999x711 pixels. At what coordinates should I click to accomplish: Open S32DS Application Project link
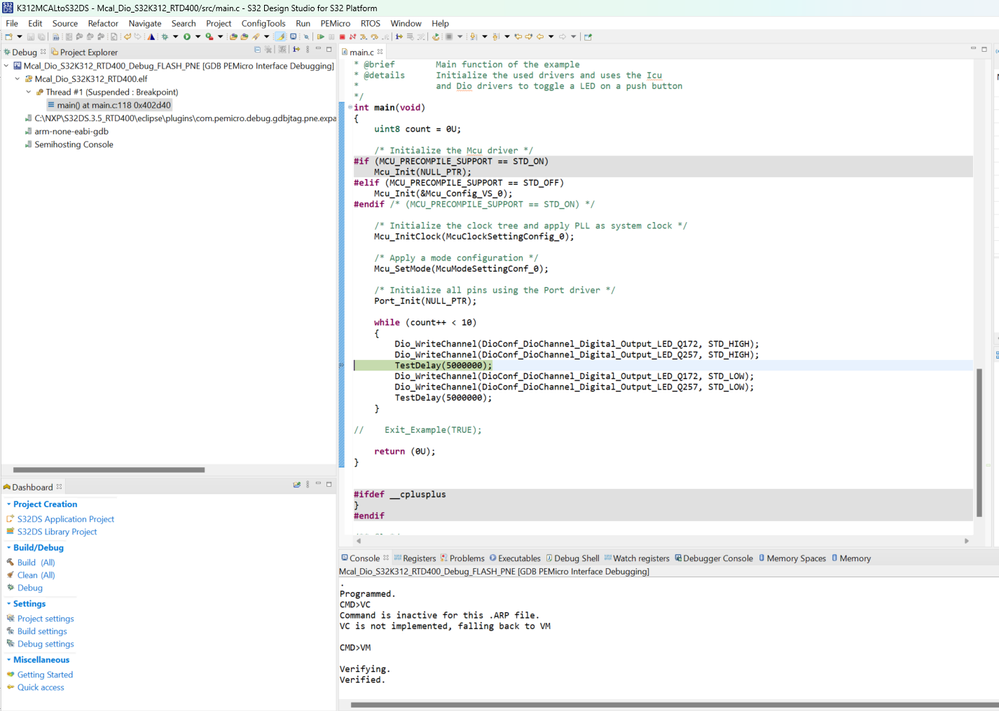(66, 519)
